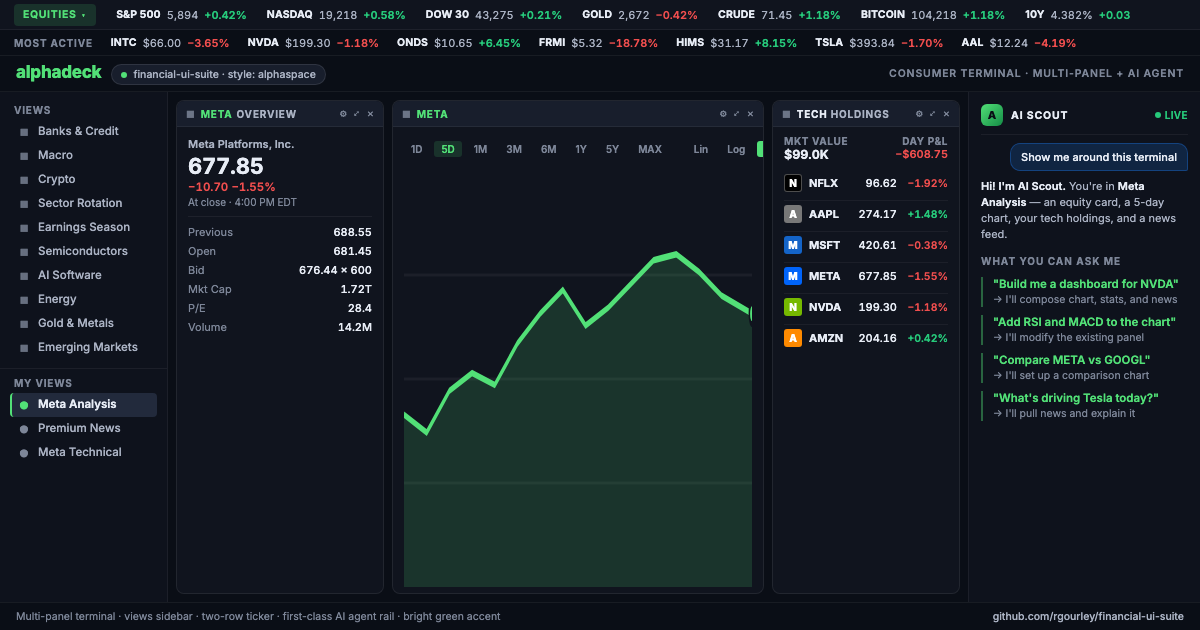Image resolution: width=1200 pixels, height=630 pixels.
Task: Close the Meta Overview panel
Action: coord(370,114)
